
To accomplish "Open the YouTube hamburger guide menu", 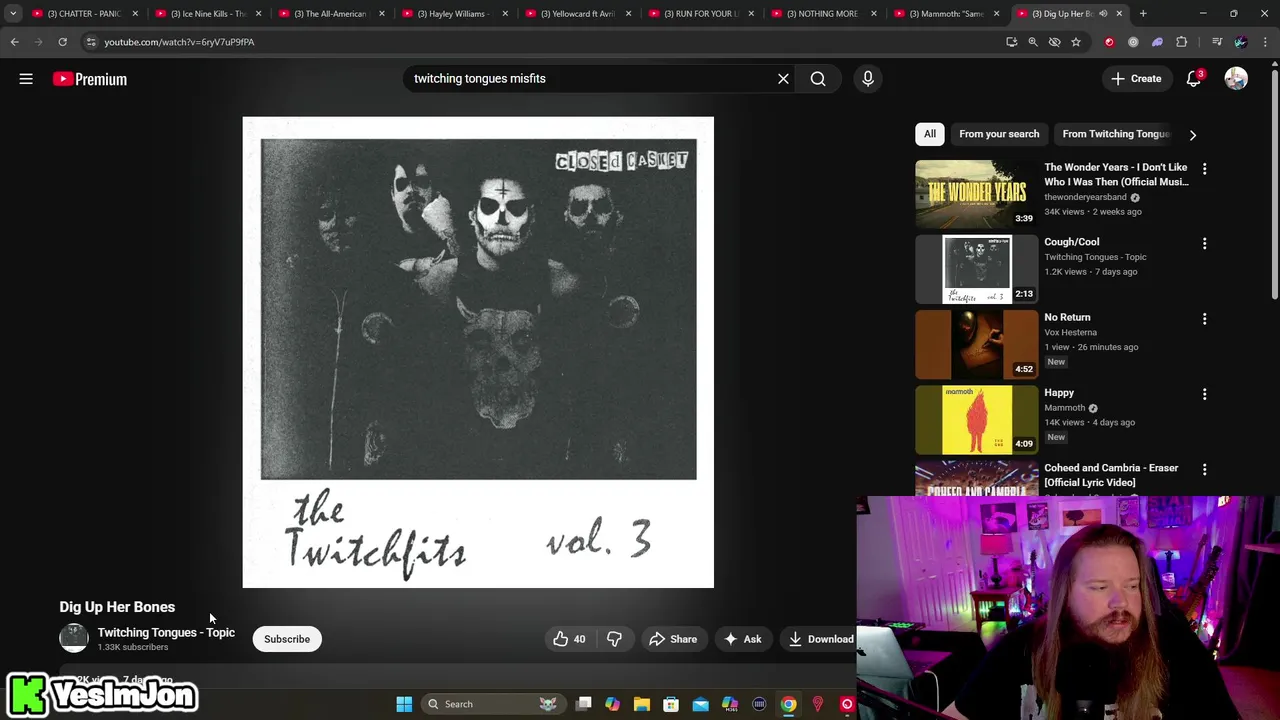I will [26, 79].
